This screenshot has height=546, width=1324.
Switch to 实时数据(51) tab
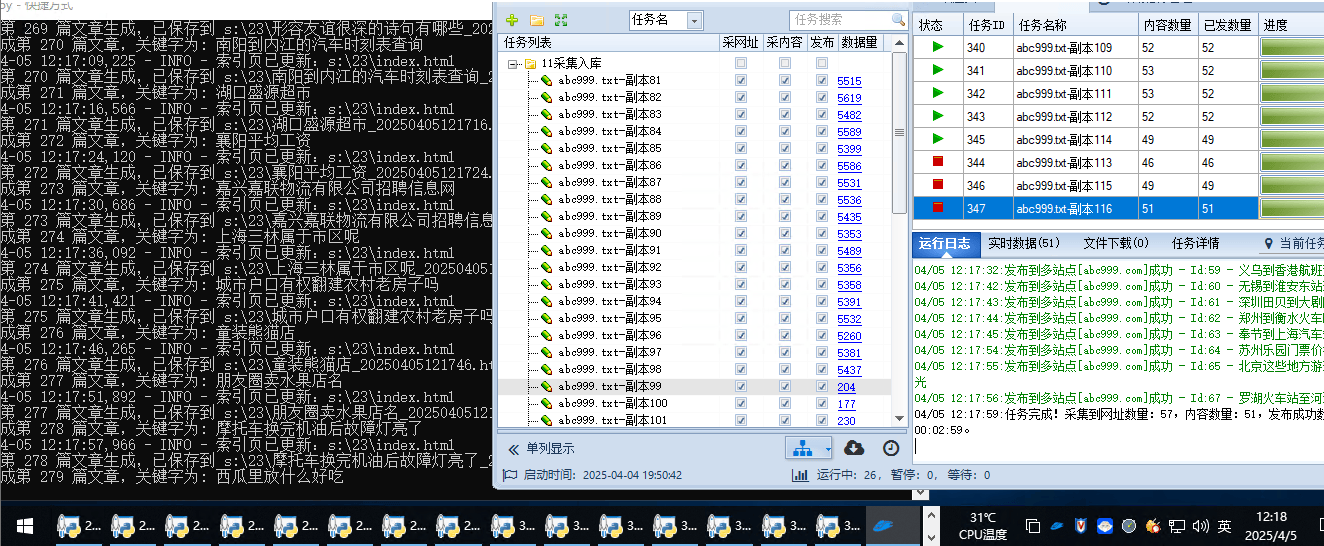[x=1024, y=243]
